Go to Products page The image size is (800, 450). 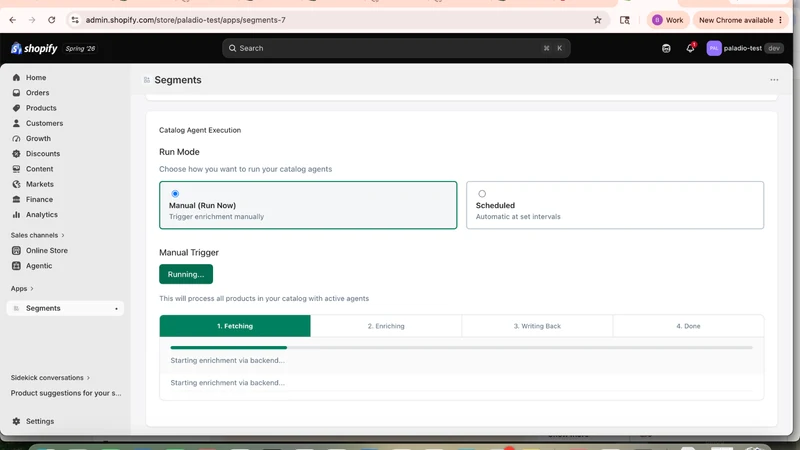(41, 108)
